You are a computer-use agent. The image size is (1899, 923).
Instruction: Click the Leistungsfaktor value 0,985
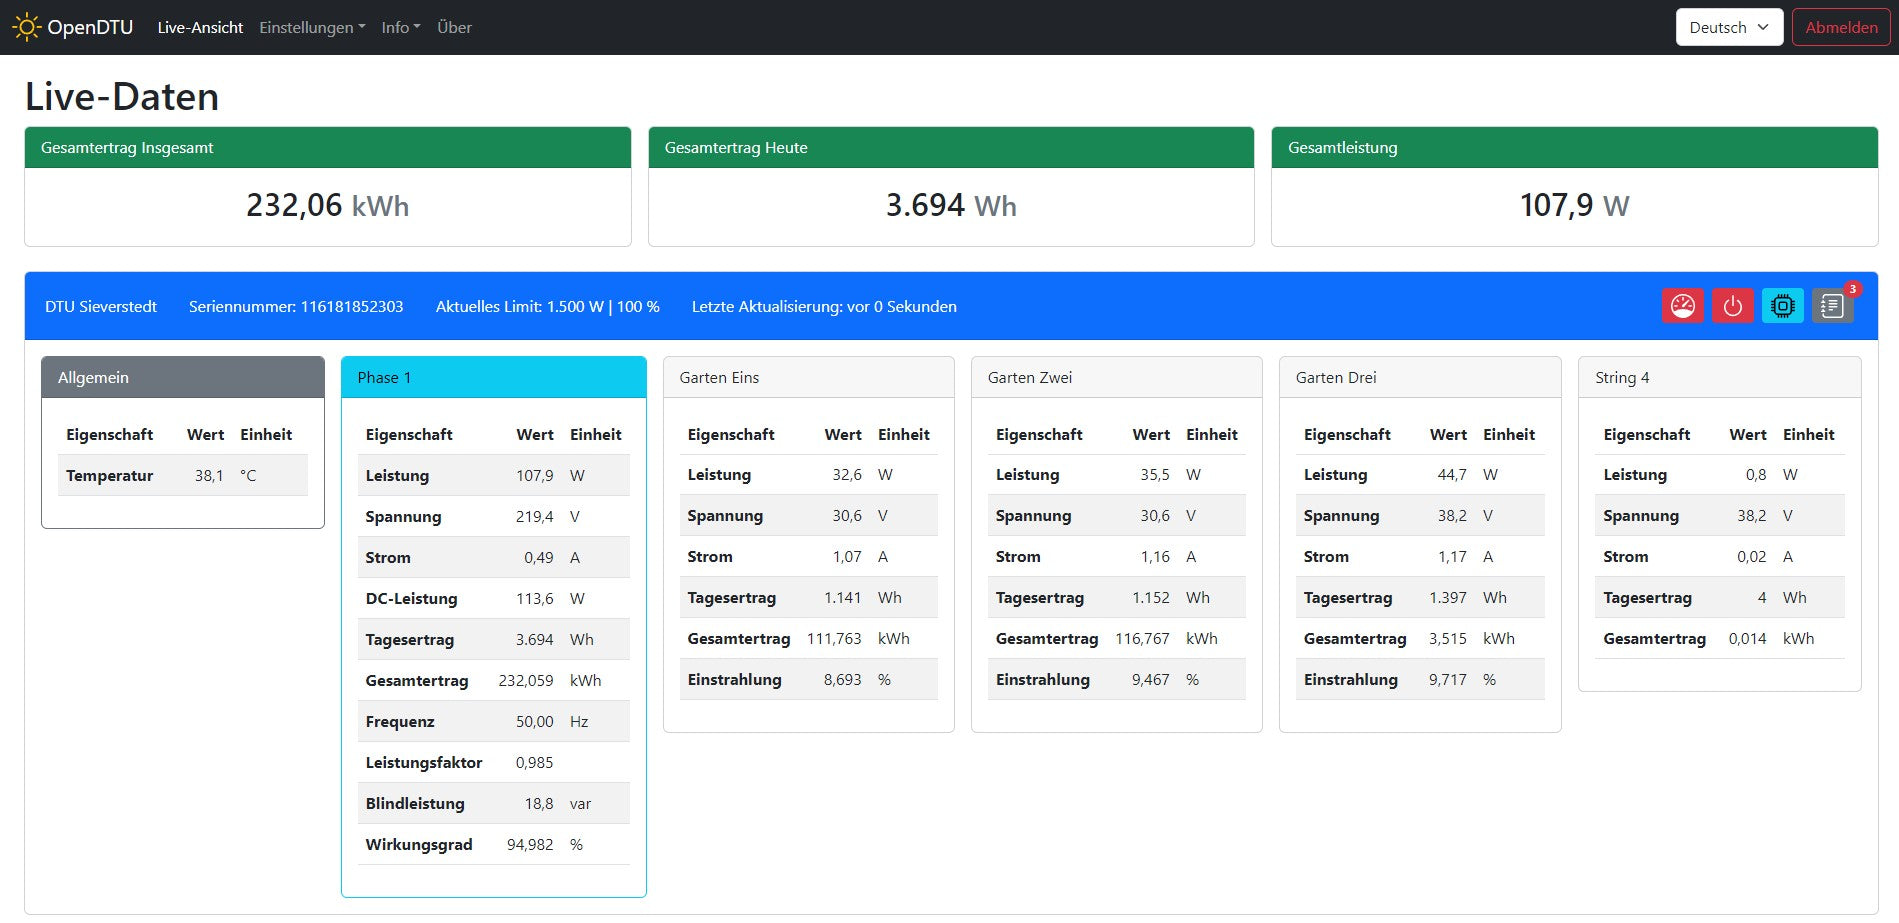(x=534, y=763)
